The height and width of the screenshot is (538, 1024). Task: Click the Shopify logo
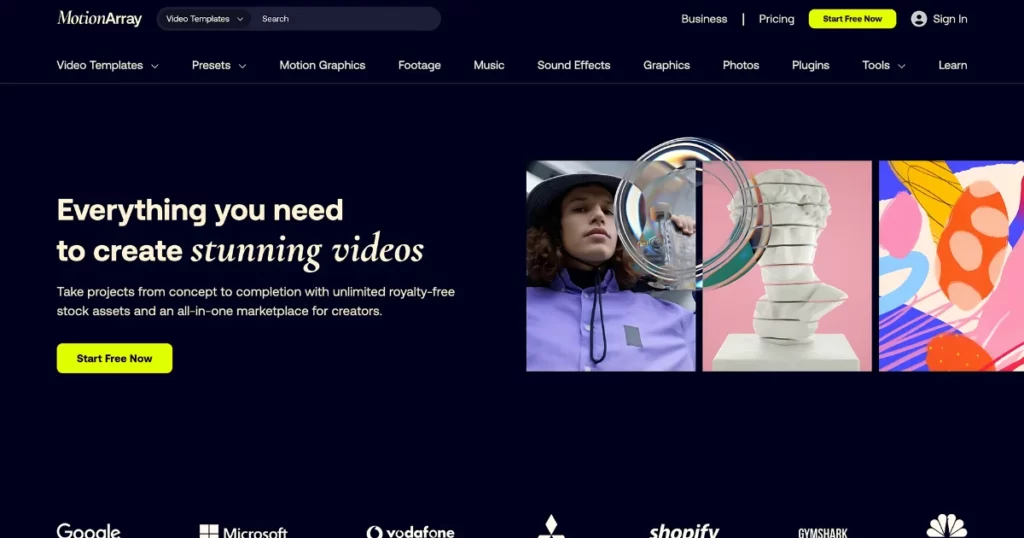(x=684, y=530)
